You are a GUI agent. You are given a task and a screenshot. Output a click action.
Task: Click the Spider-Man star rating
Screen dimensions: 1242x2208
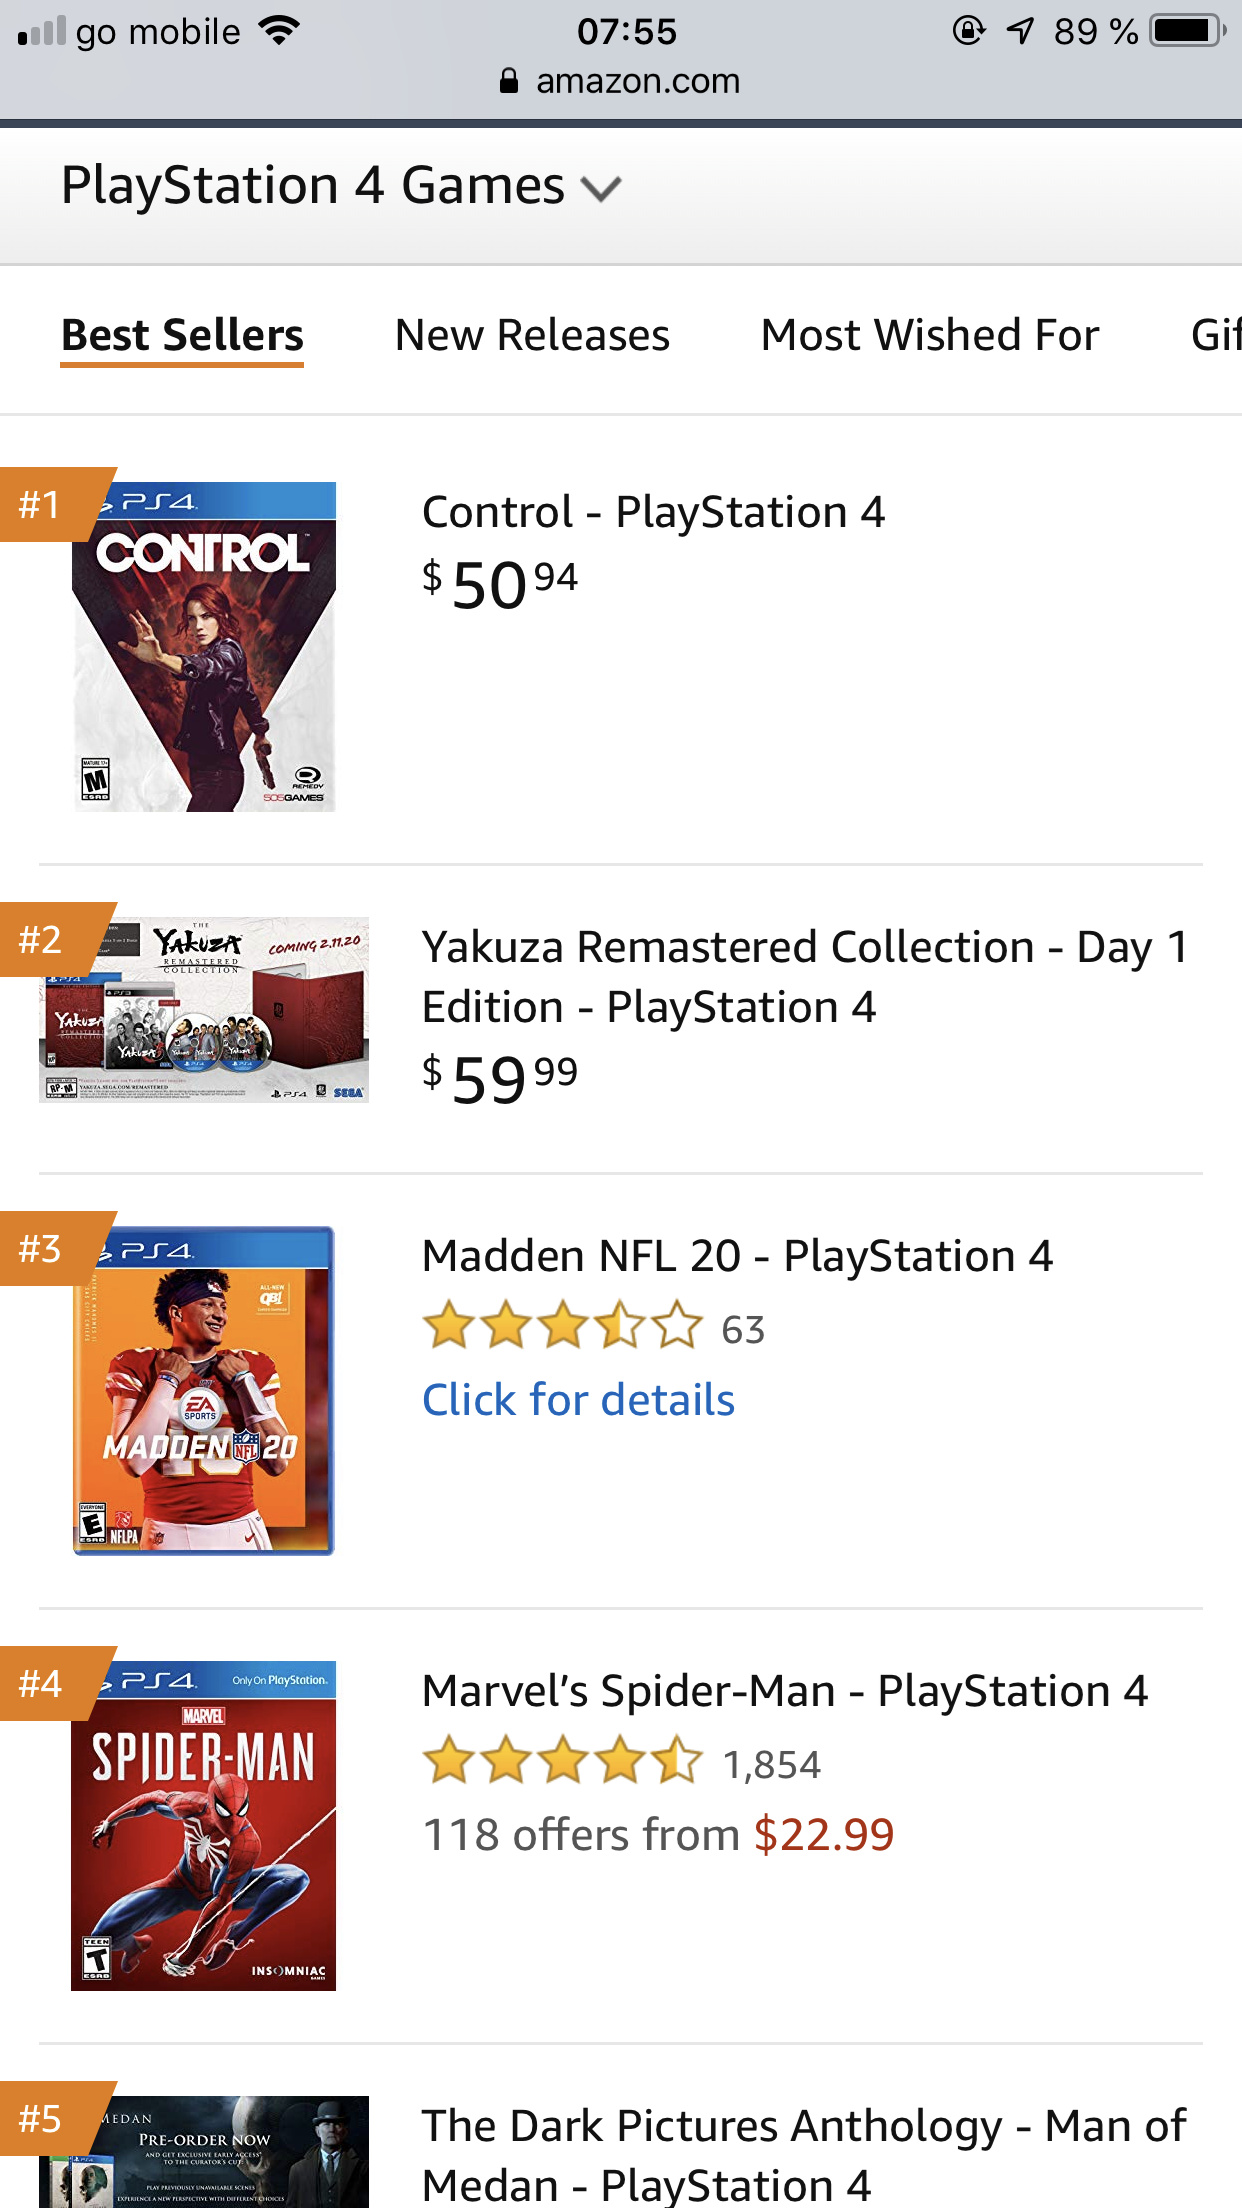(563, 1762)
